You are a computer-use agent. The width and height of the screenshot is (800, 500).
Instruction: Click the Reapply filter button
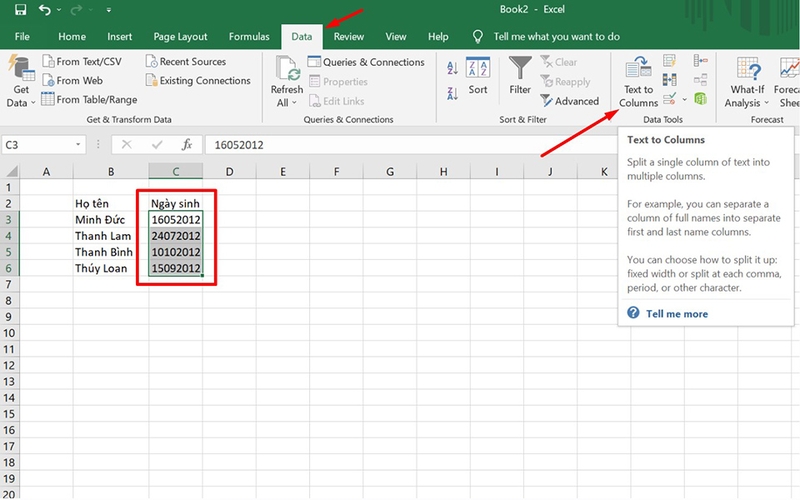click(x=565, y=82)
